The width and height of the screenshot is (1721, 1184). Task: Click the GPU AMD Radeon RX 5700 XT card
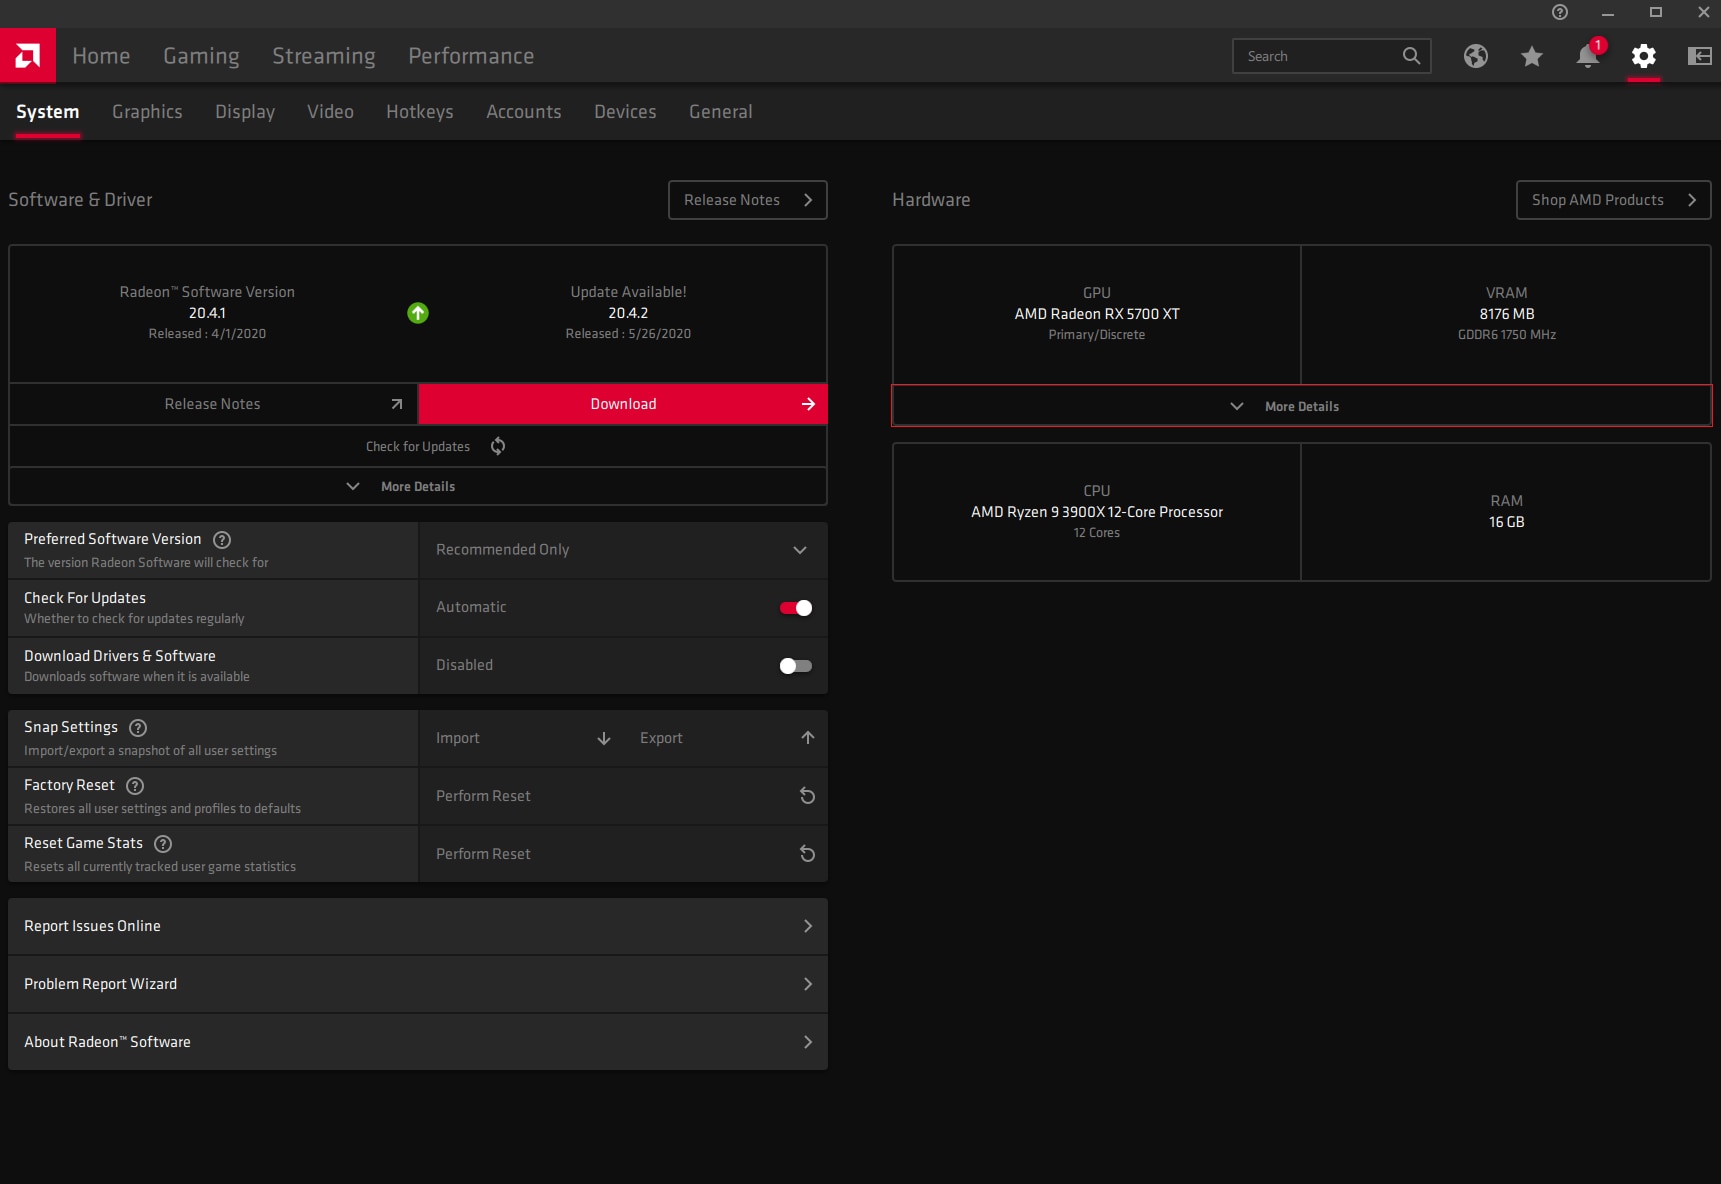click(1097, 314)
